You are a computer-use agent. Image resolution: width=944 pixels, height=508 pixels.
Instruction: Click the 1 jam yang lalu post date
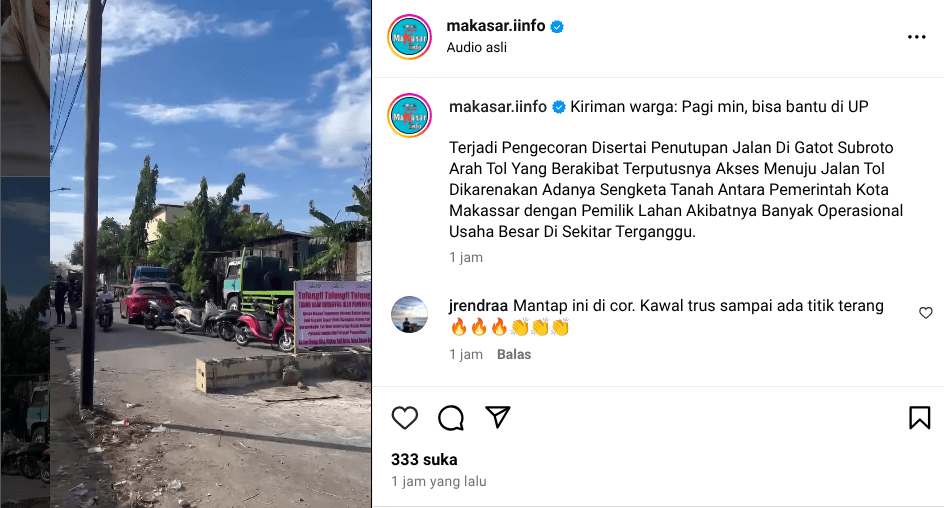pyautogui.click(x=438, y=482)
